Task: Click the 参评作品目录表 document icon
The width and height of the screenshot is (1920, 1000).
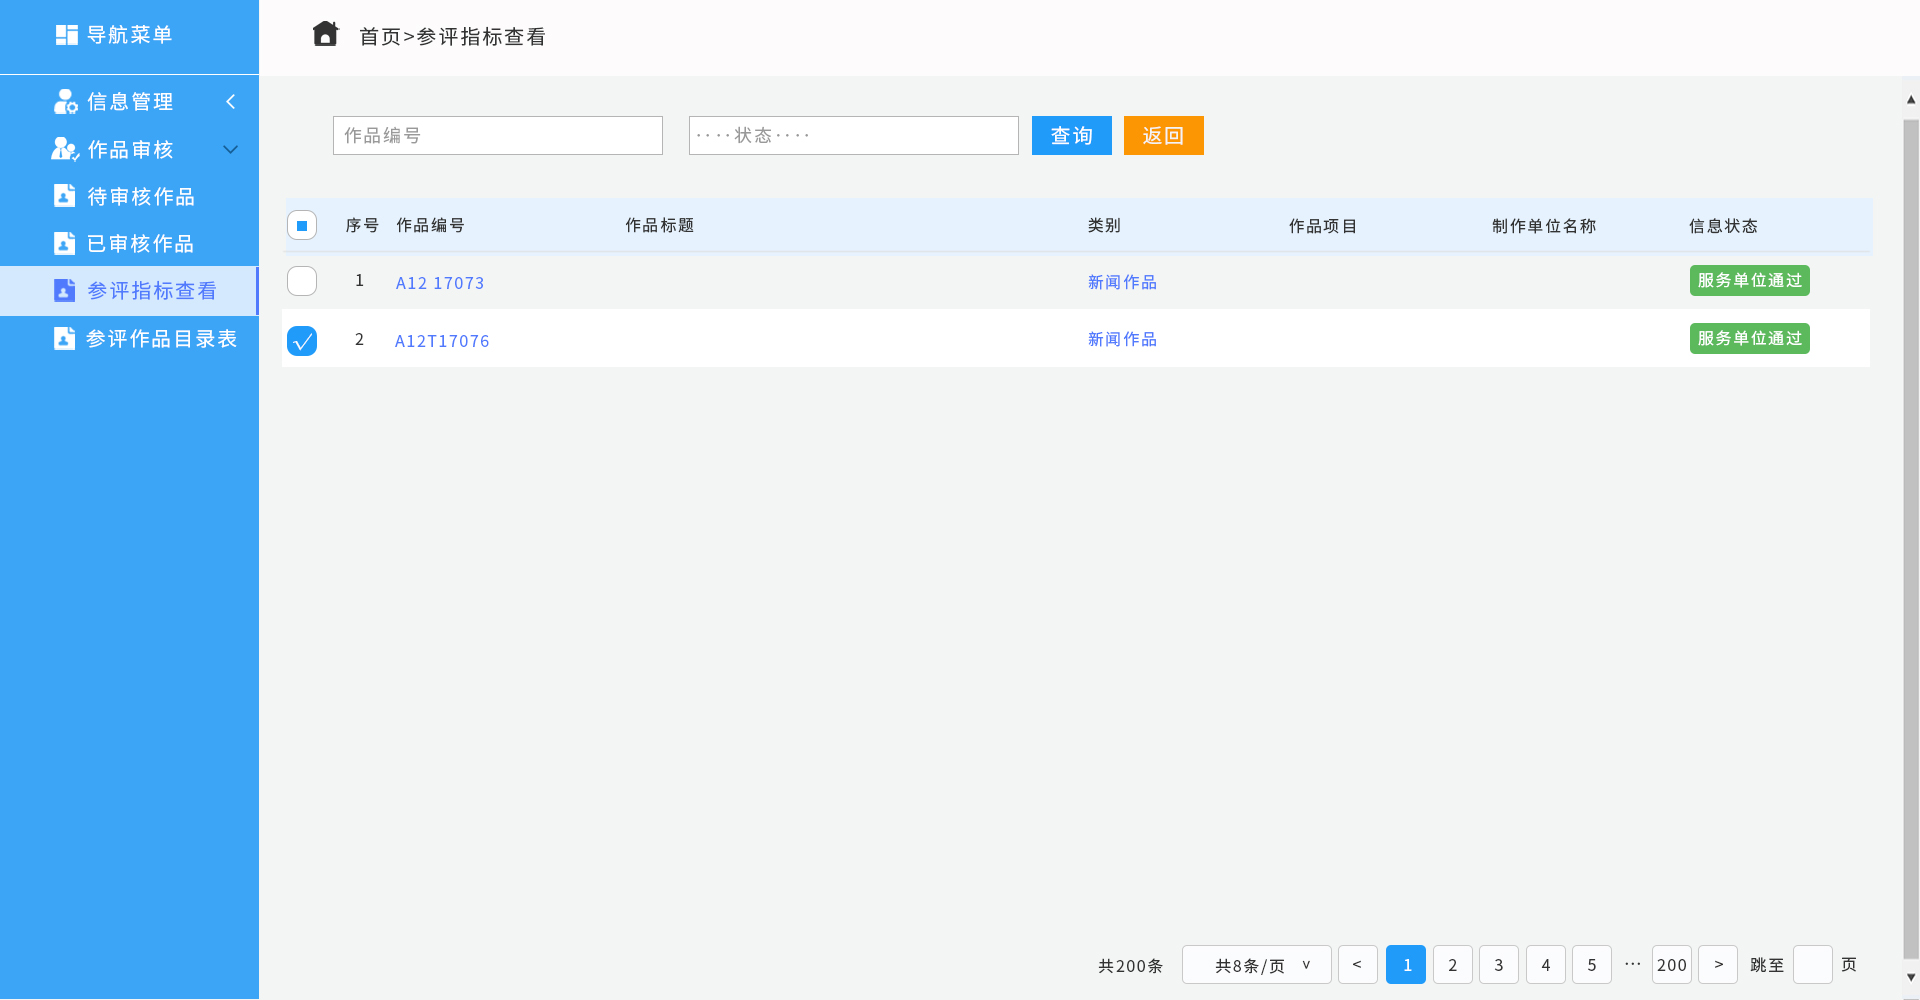Action: [x=65, y=338]
